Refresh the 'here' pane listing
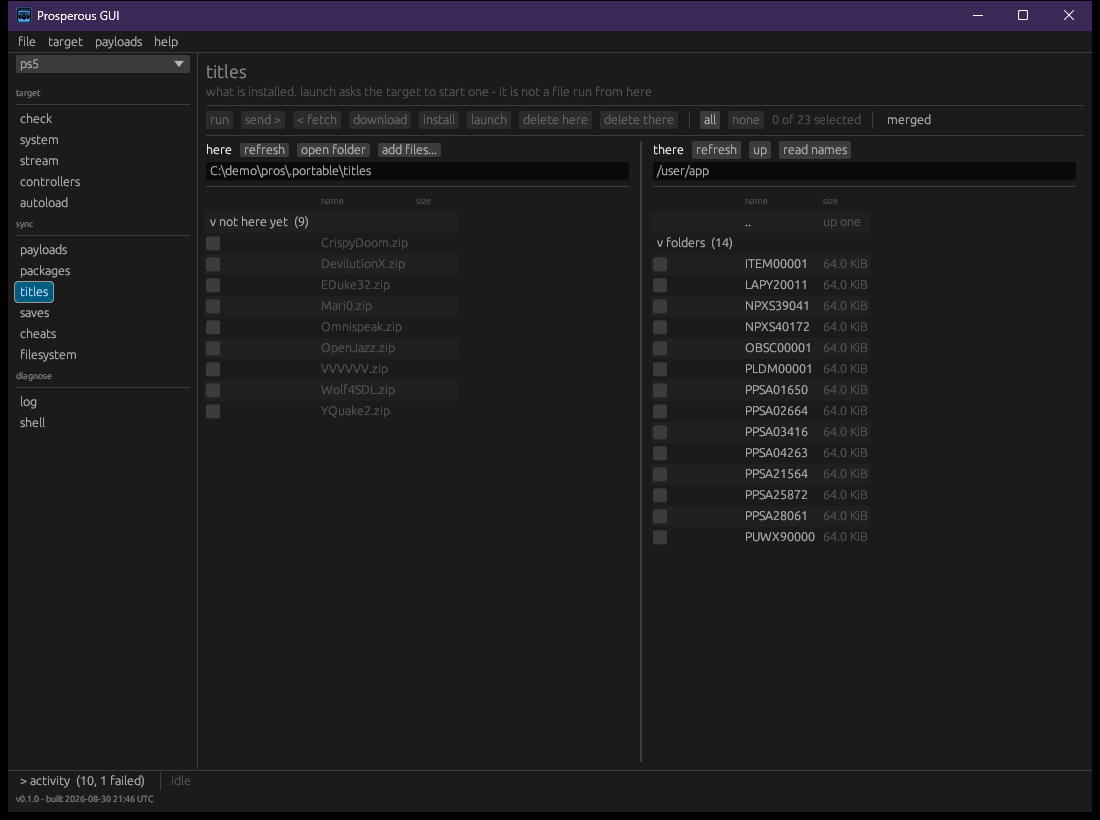This screenshot has width=1100, height=820. (x=264, y=150)
